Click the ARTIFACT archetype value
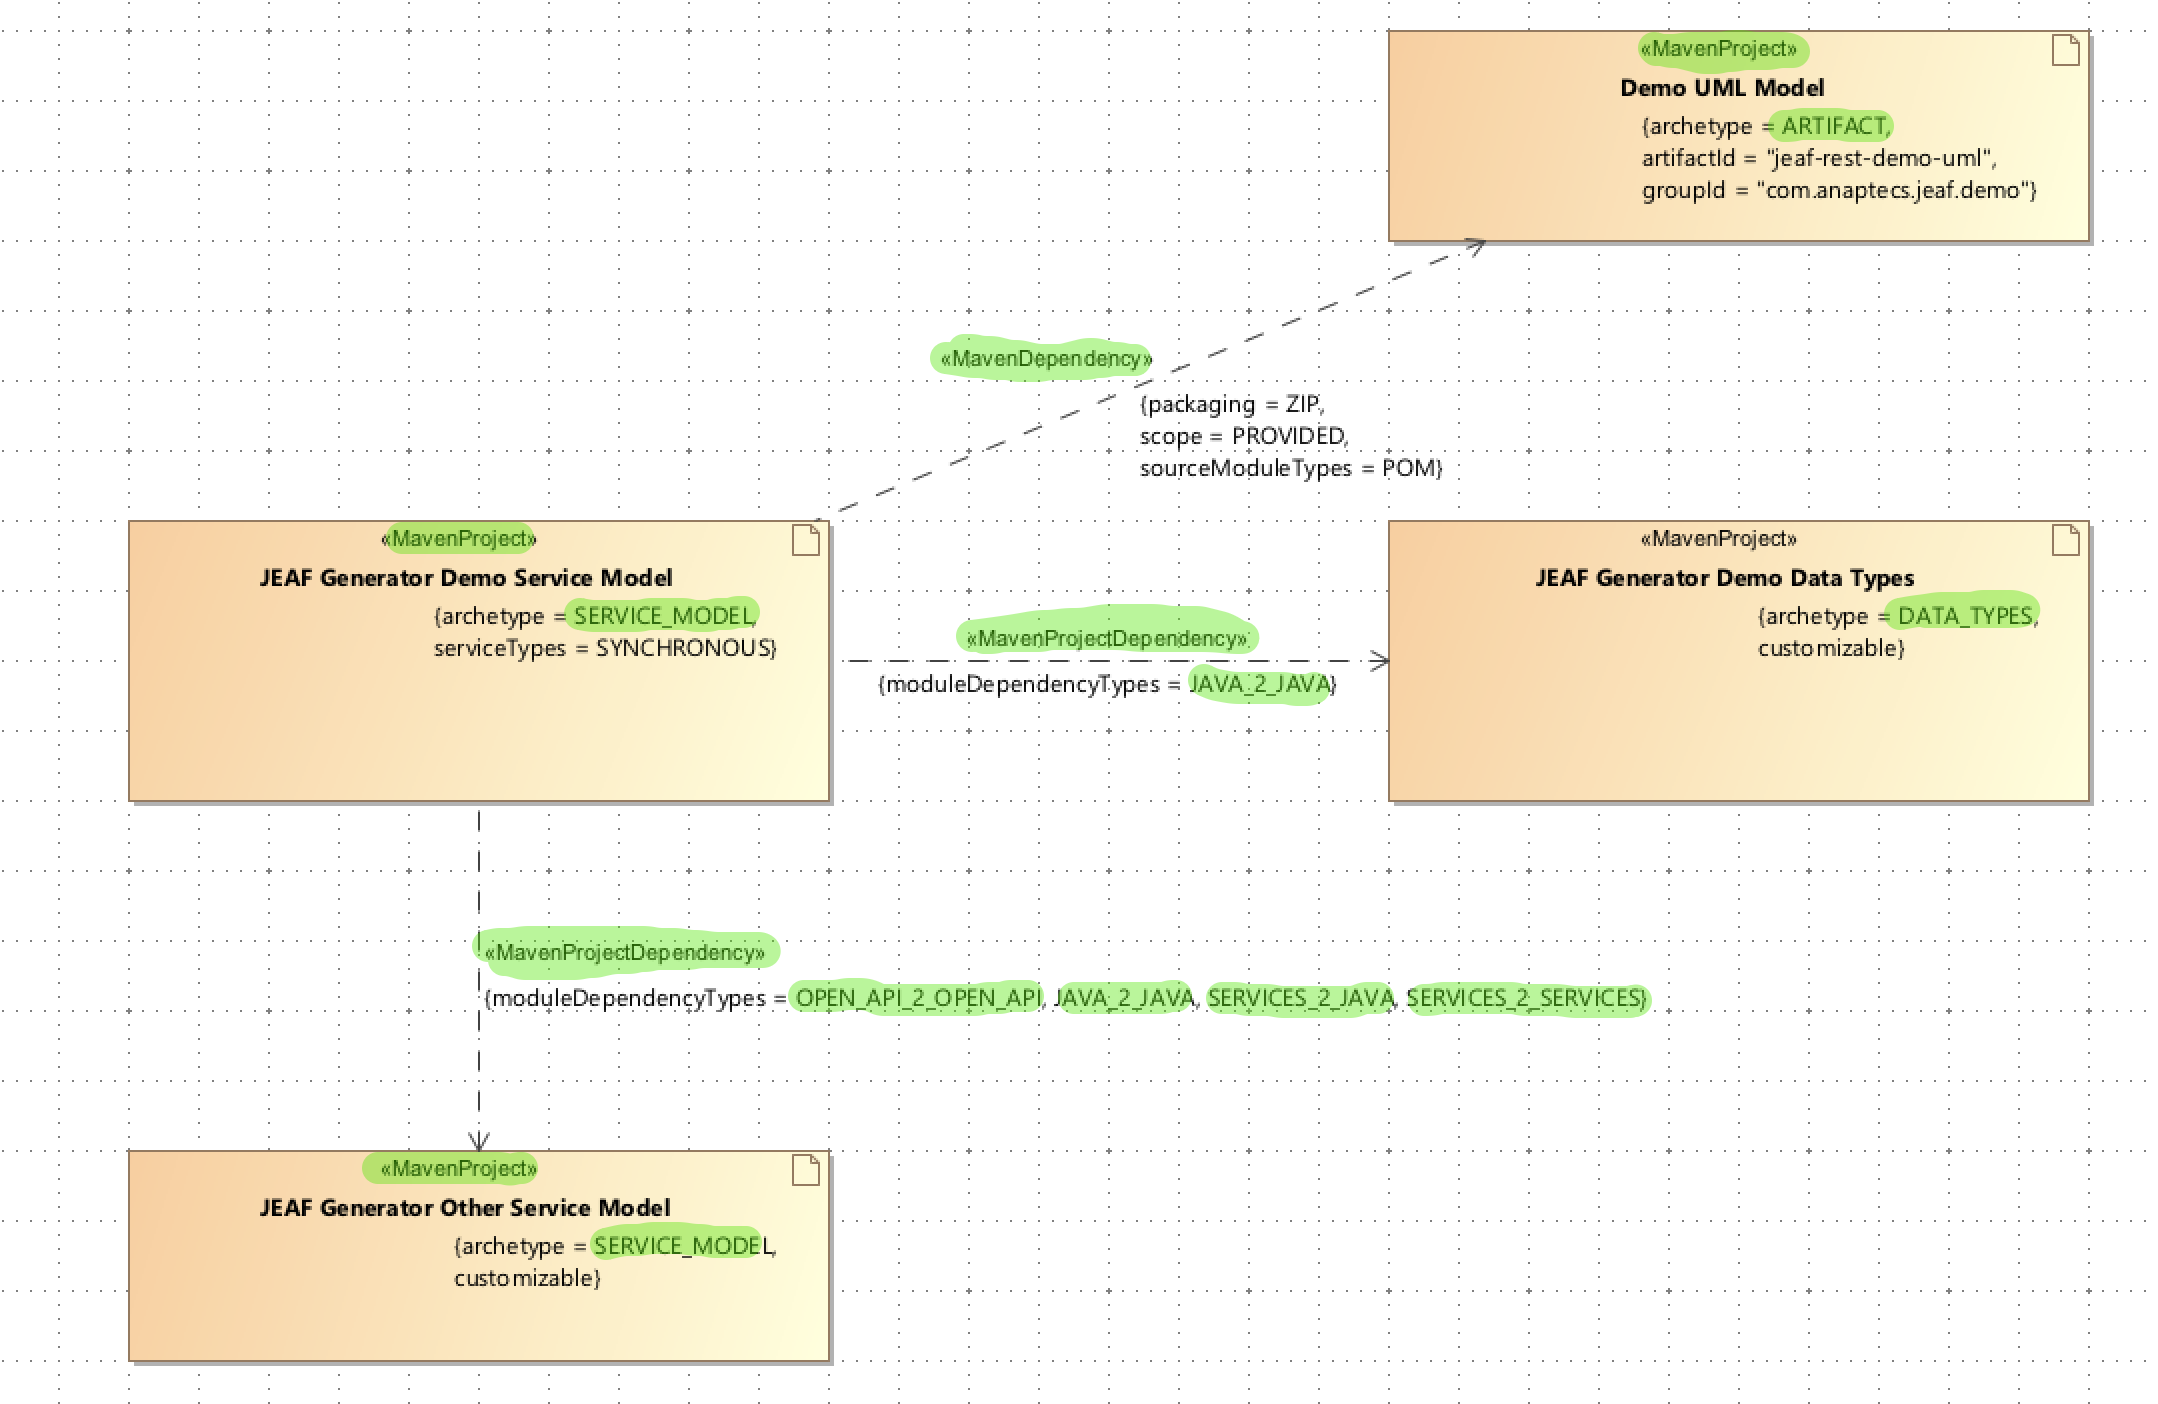 pyautogui.click(x=1834, y=126)
